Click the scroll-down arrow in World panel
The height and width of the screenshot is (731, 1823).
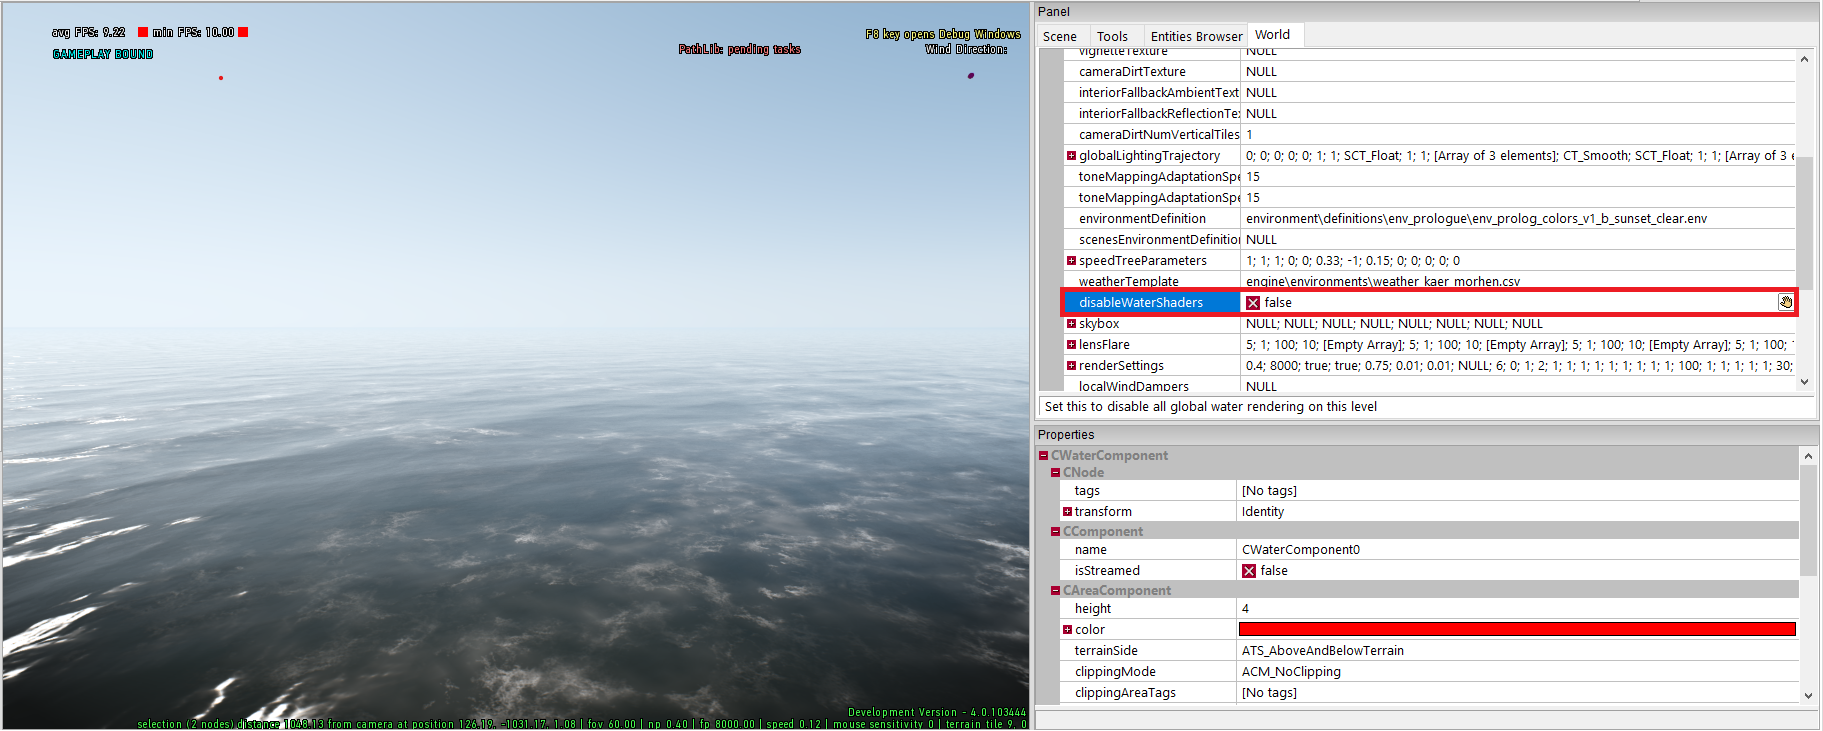pyautogui.click(x=1804, y=382)
